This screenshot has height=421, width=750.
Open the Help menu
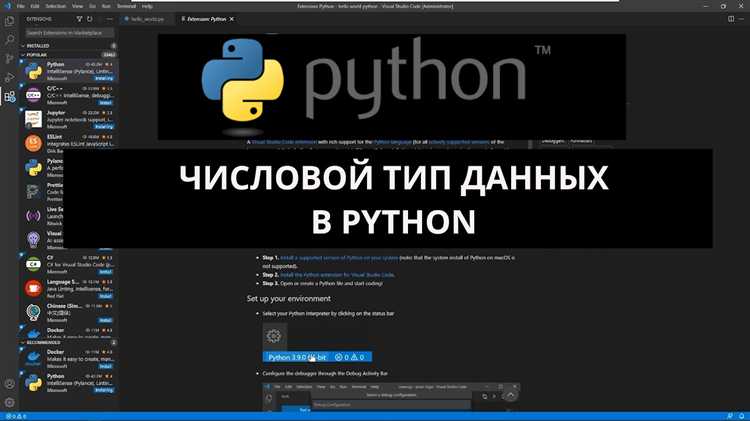tap(147, 7)
